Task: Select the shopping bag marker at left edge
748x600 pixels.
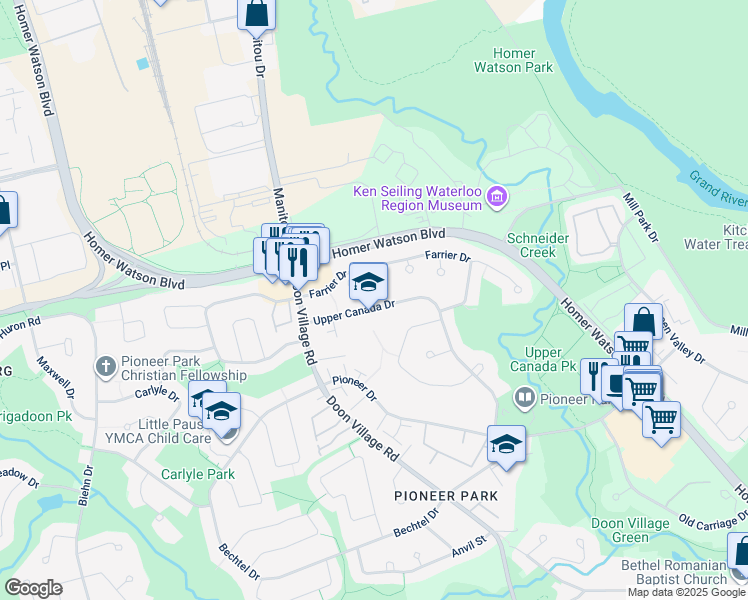Action: pyautogui.click(x=7, y=212)
